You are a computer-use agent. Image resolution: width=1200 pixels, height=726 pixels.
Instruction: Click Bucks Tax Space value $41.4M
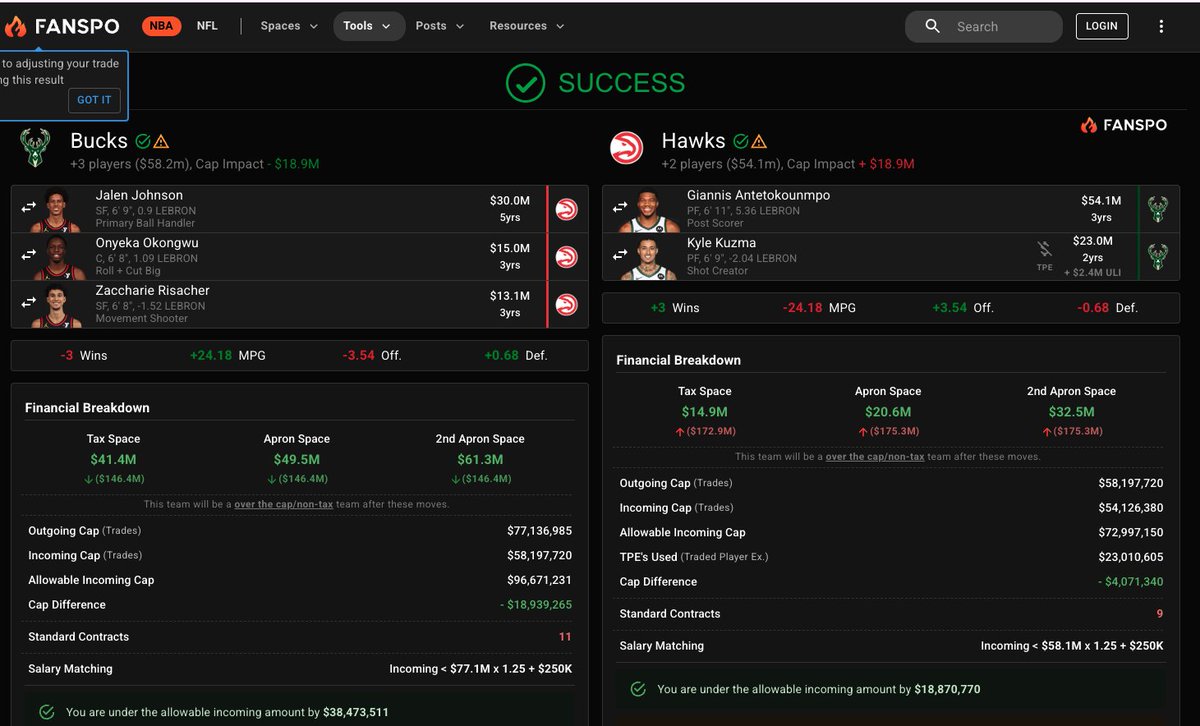coord(113,460)
